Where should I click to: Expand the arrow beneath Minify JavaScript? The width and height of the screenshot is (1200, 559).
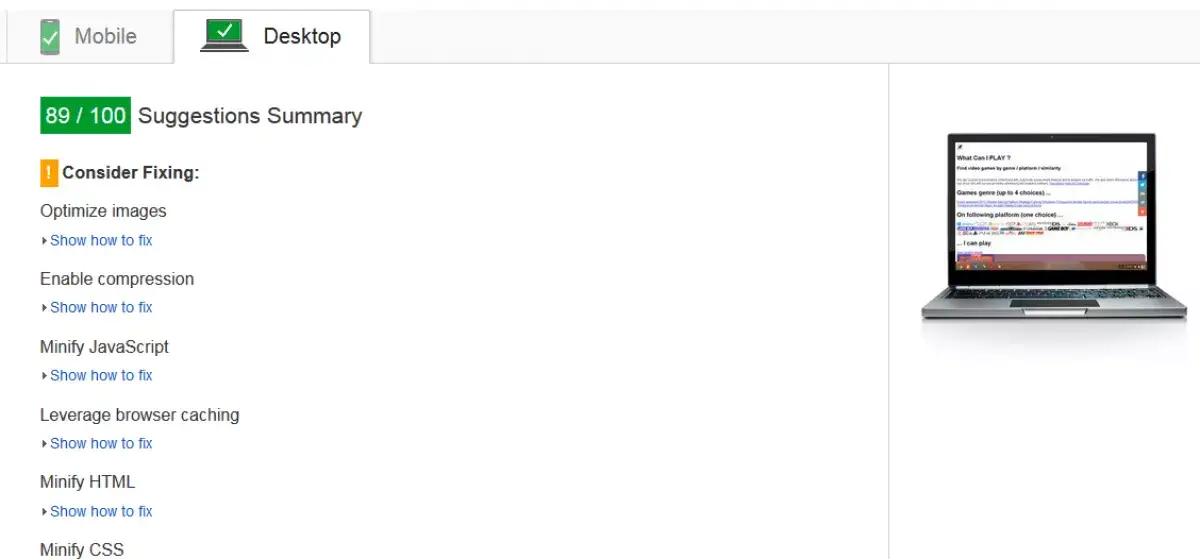point(44,376)
